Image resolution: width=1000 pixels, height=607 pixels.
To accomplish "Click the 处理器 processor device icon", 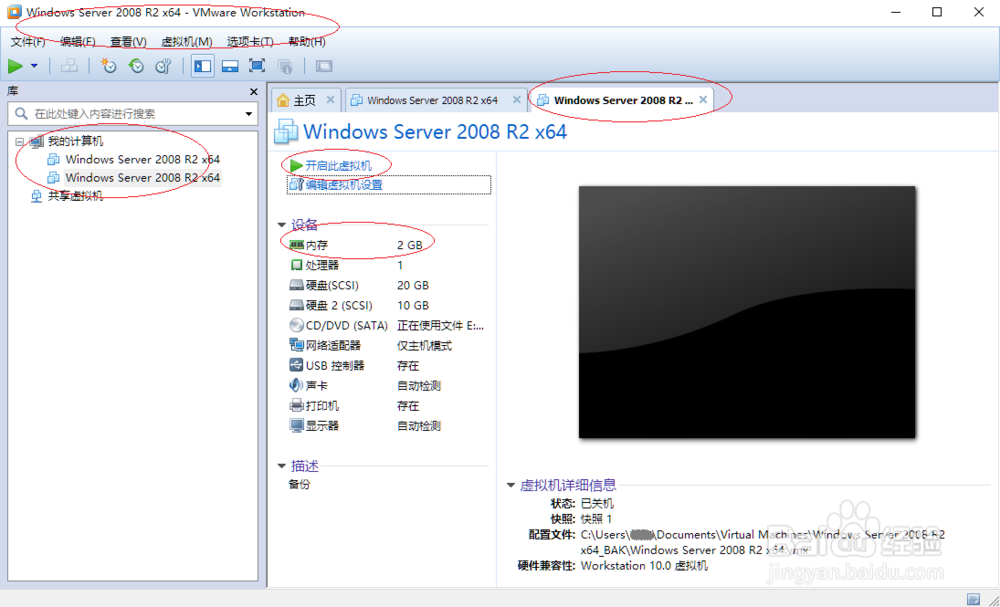I will point(296,265).
